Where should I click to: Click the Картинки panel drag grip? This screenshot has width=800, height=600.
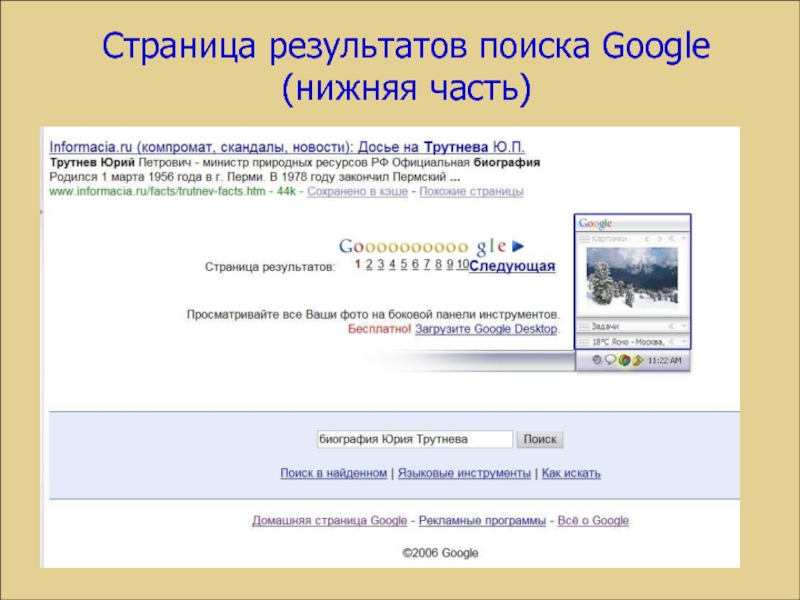584,239
